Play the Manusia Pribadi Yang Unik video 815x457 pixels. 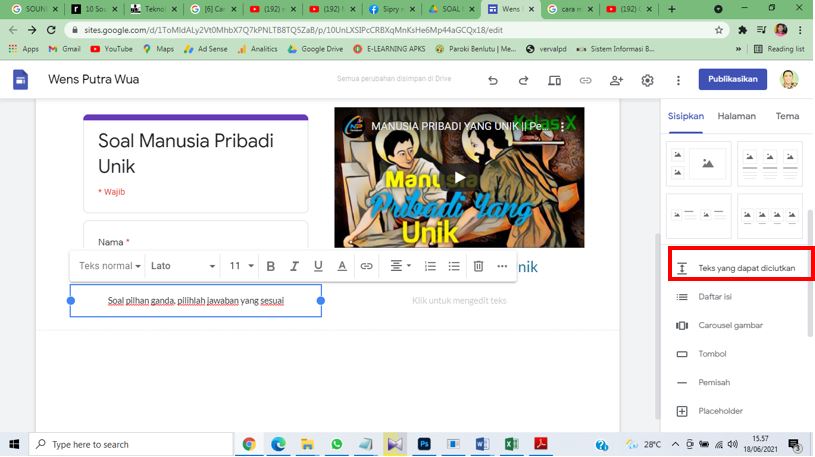click(459, 178)
